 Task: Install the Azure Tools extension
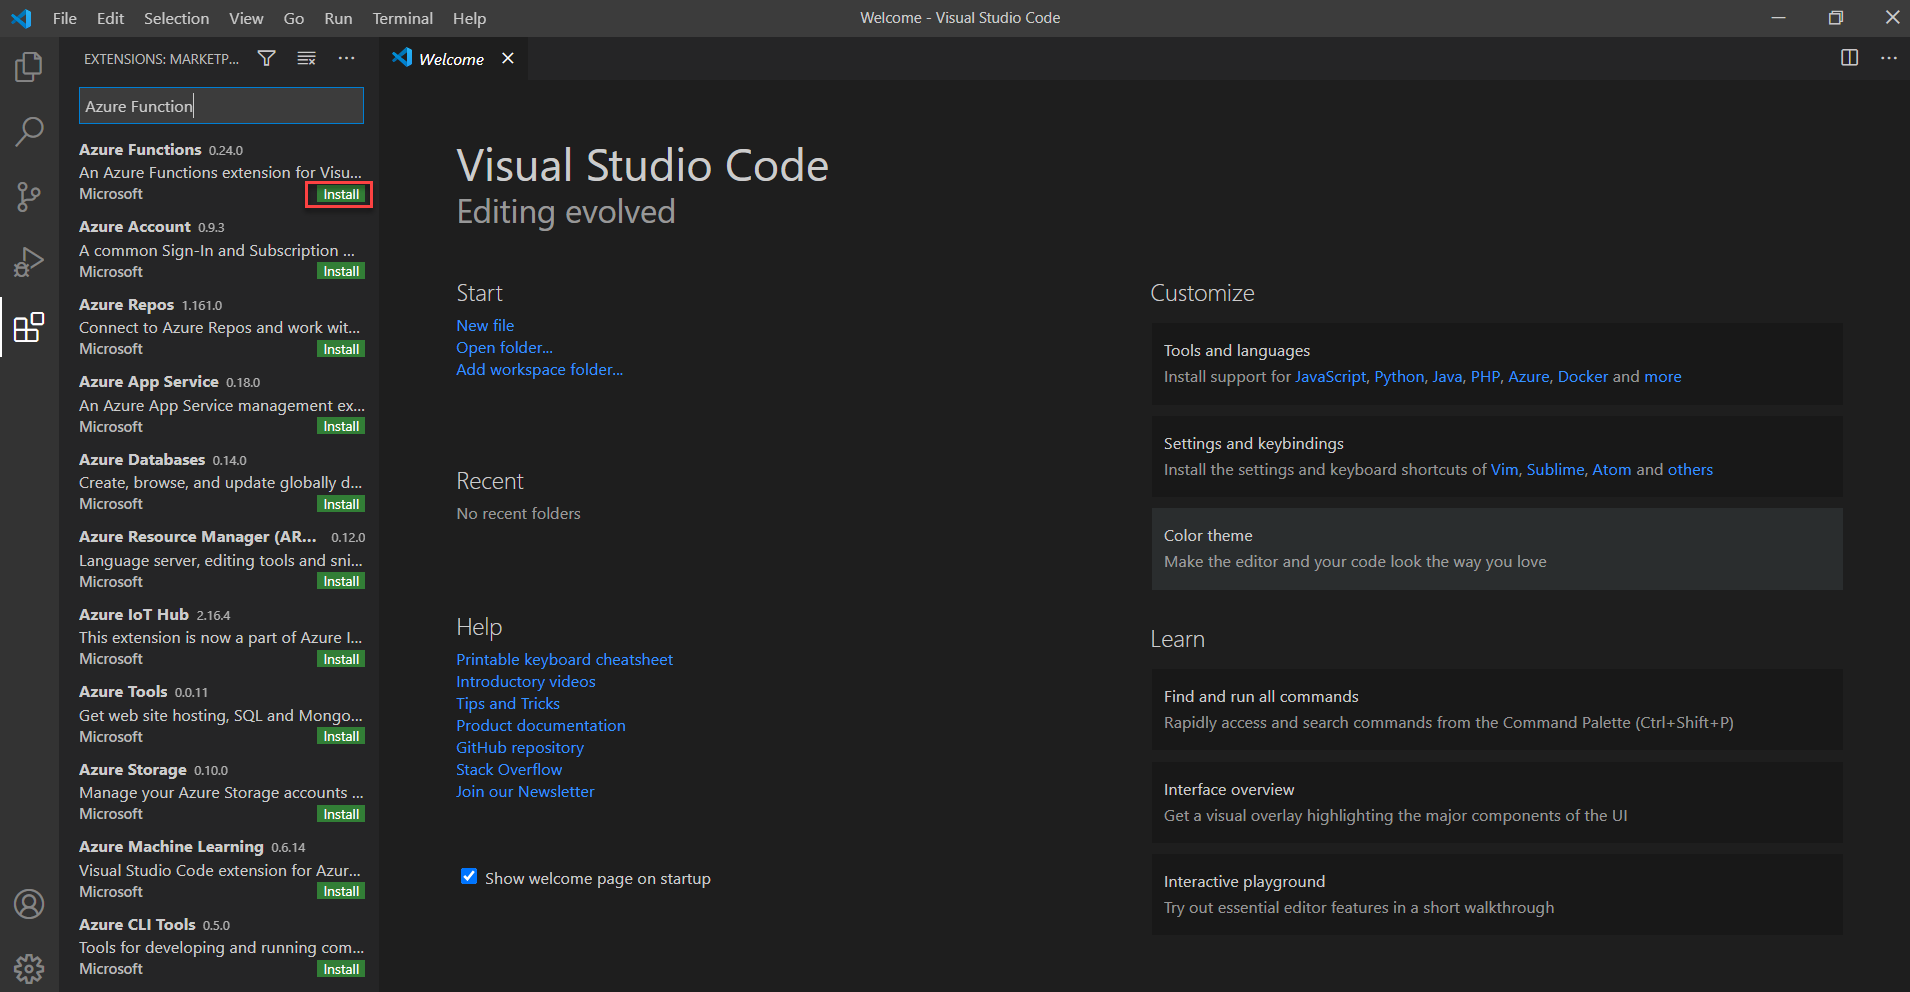(x=341, y=736)
